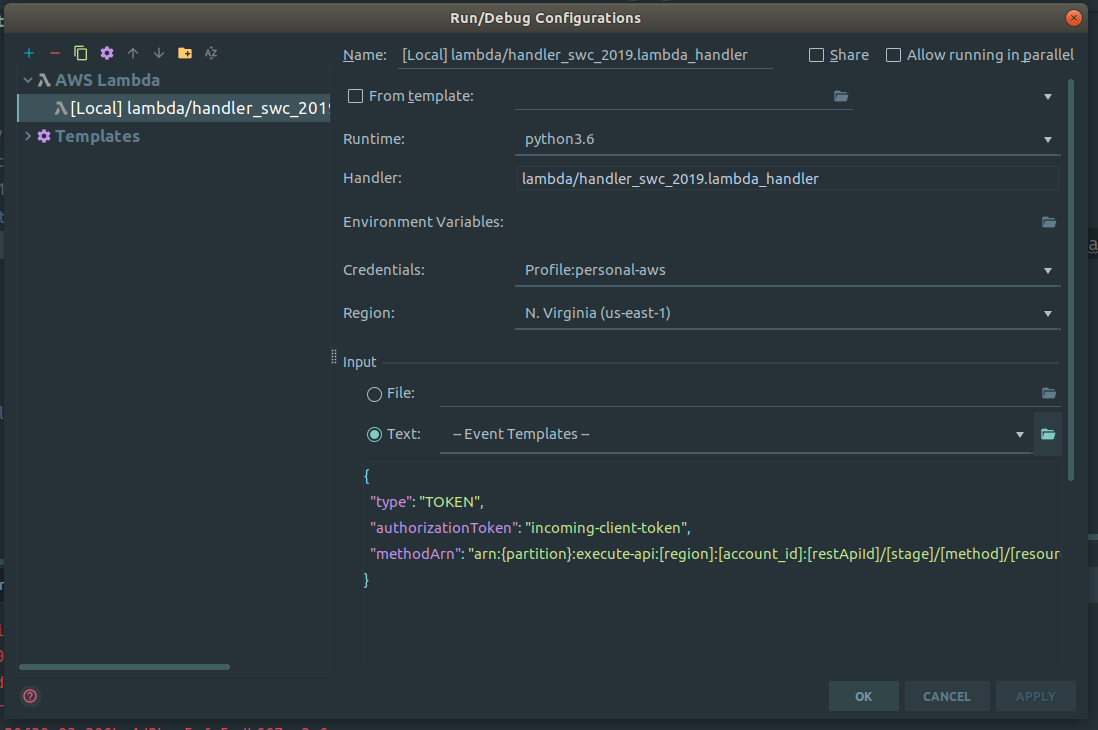Image resolution: width=1098 pixels, height=730 pixels.
Task: Select the File input radio button
Action: (375, 394)
